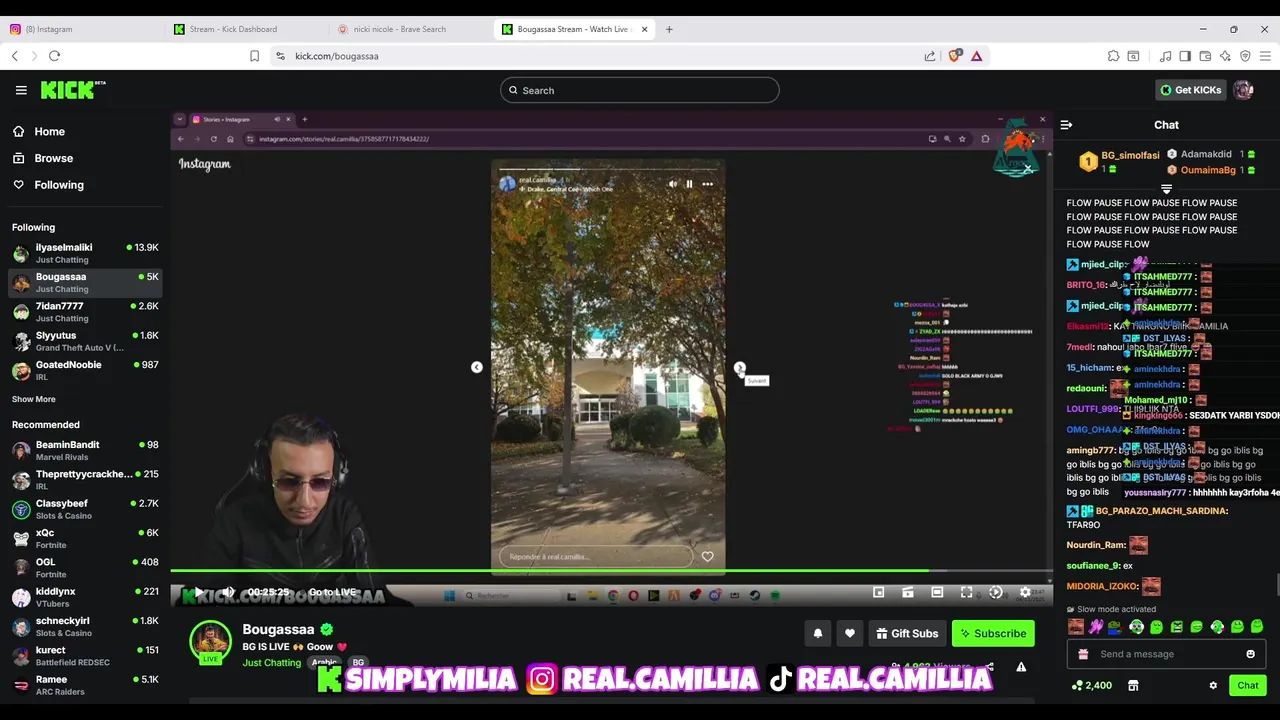1280x720 pixels.
Task: Click the Arabic language tag
Action: (x=324, y=663)
